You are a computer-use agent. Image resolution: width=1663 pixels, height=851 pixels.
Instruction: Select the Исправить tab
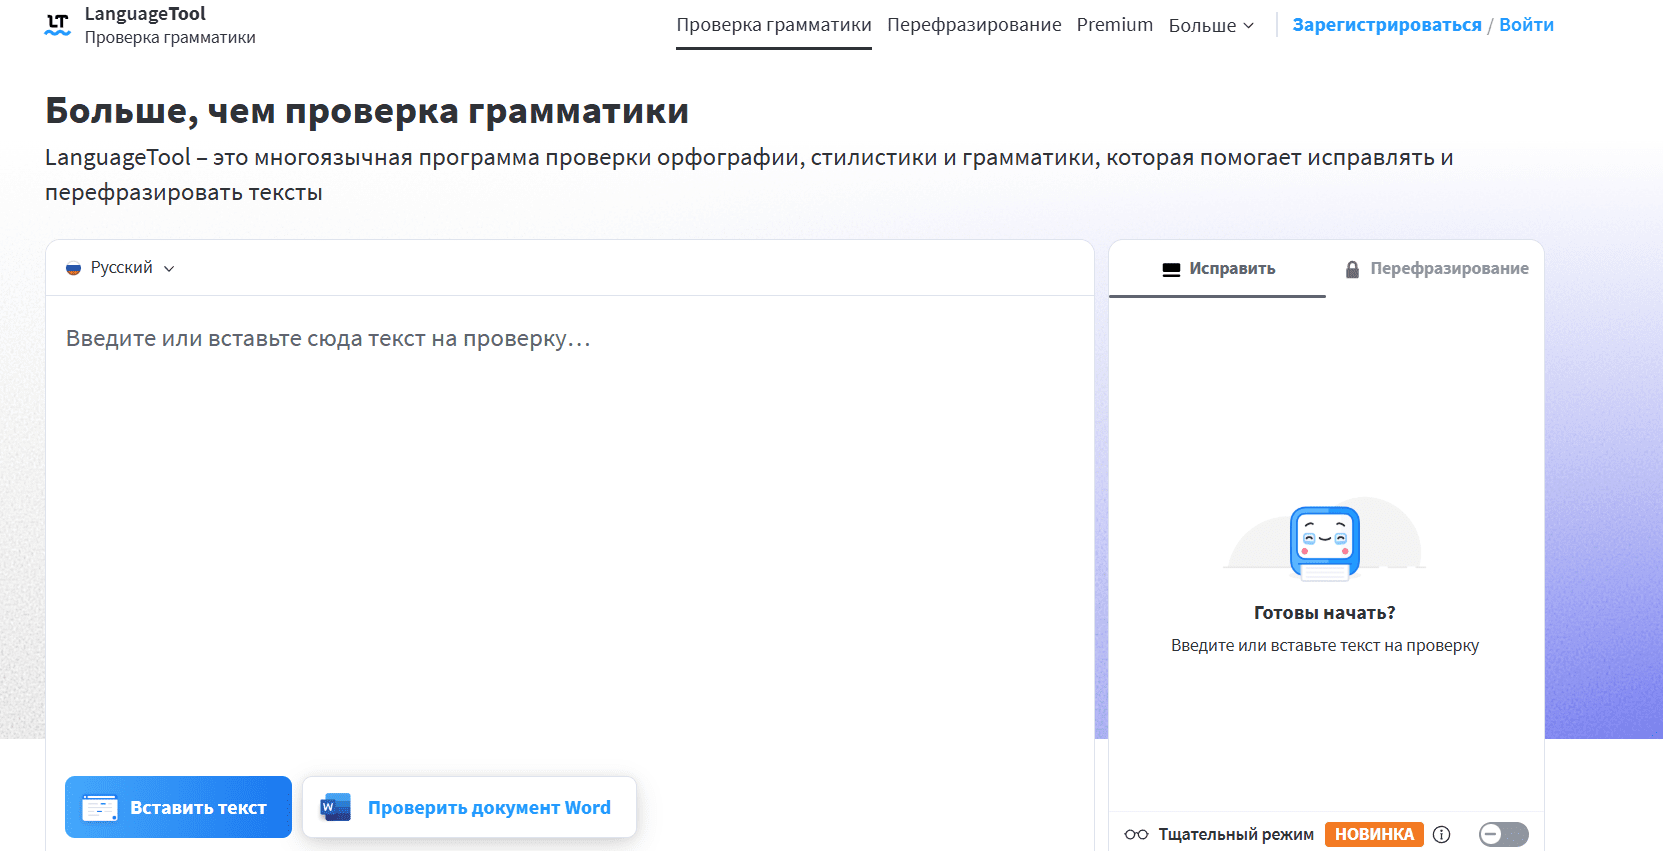1218,269
